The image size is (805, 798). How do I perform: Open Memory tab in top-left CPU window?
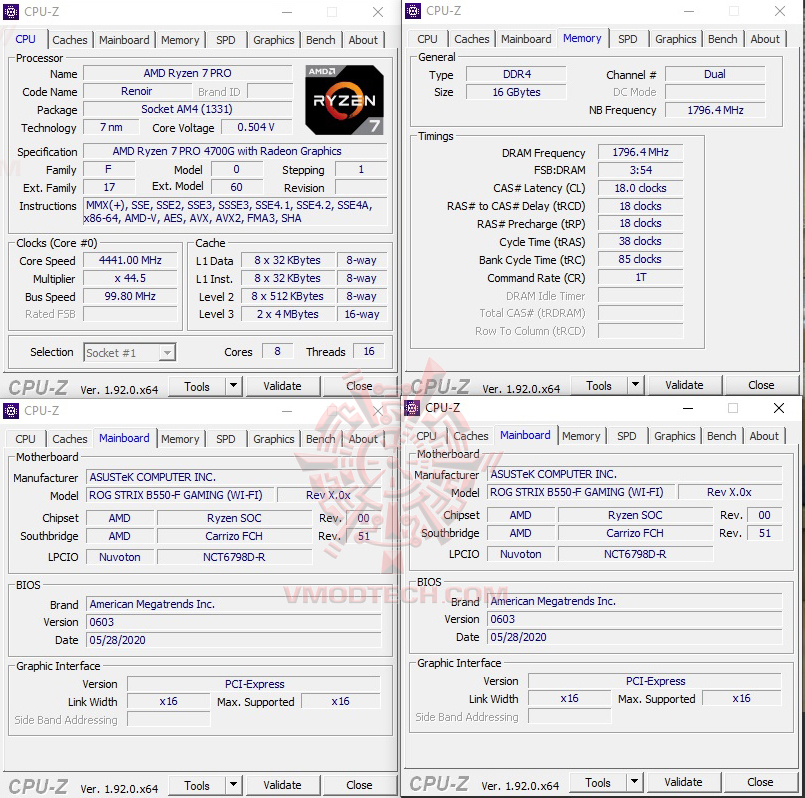click(x=180, y=40)
